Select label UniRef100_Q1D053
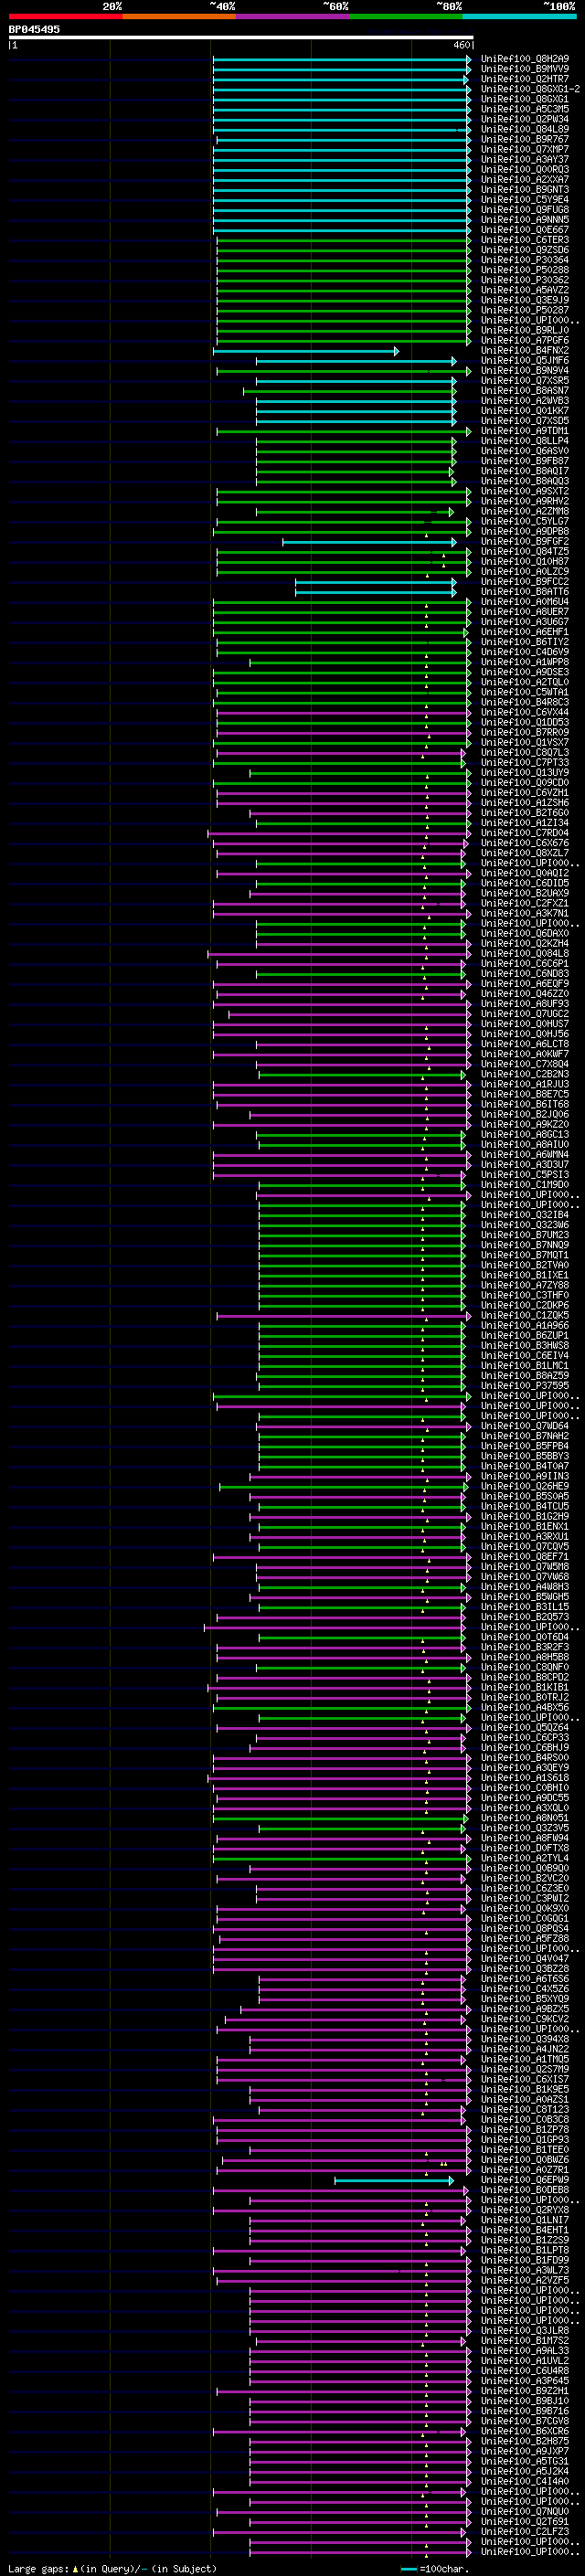 point(525,722)
